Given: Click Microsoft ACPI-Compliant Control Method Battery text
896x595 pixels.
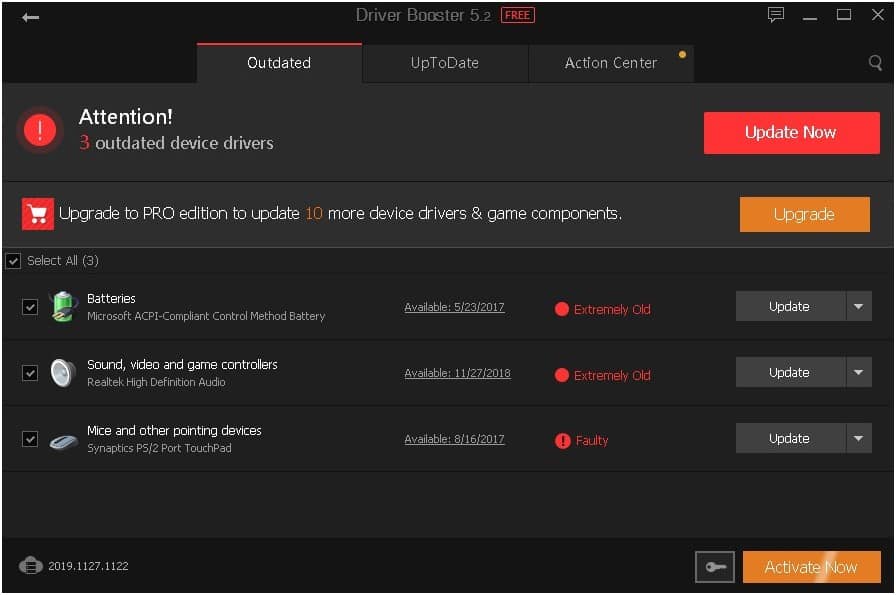Looking at the screenshot, I should coord(206,316).
